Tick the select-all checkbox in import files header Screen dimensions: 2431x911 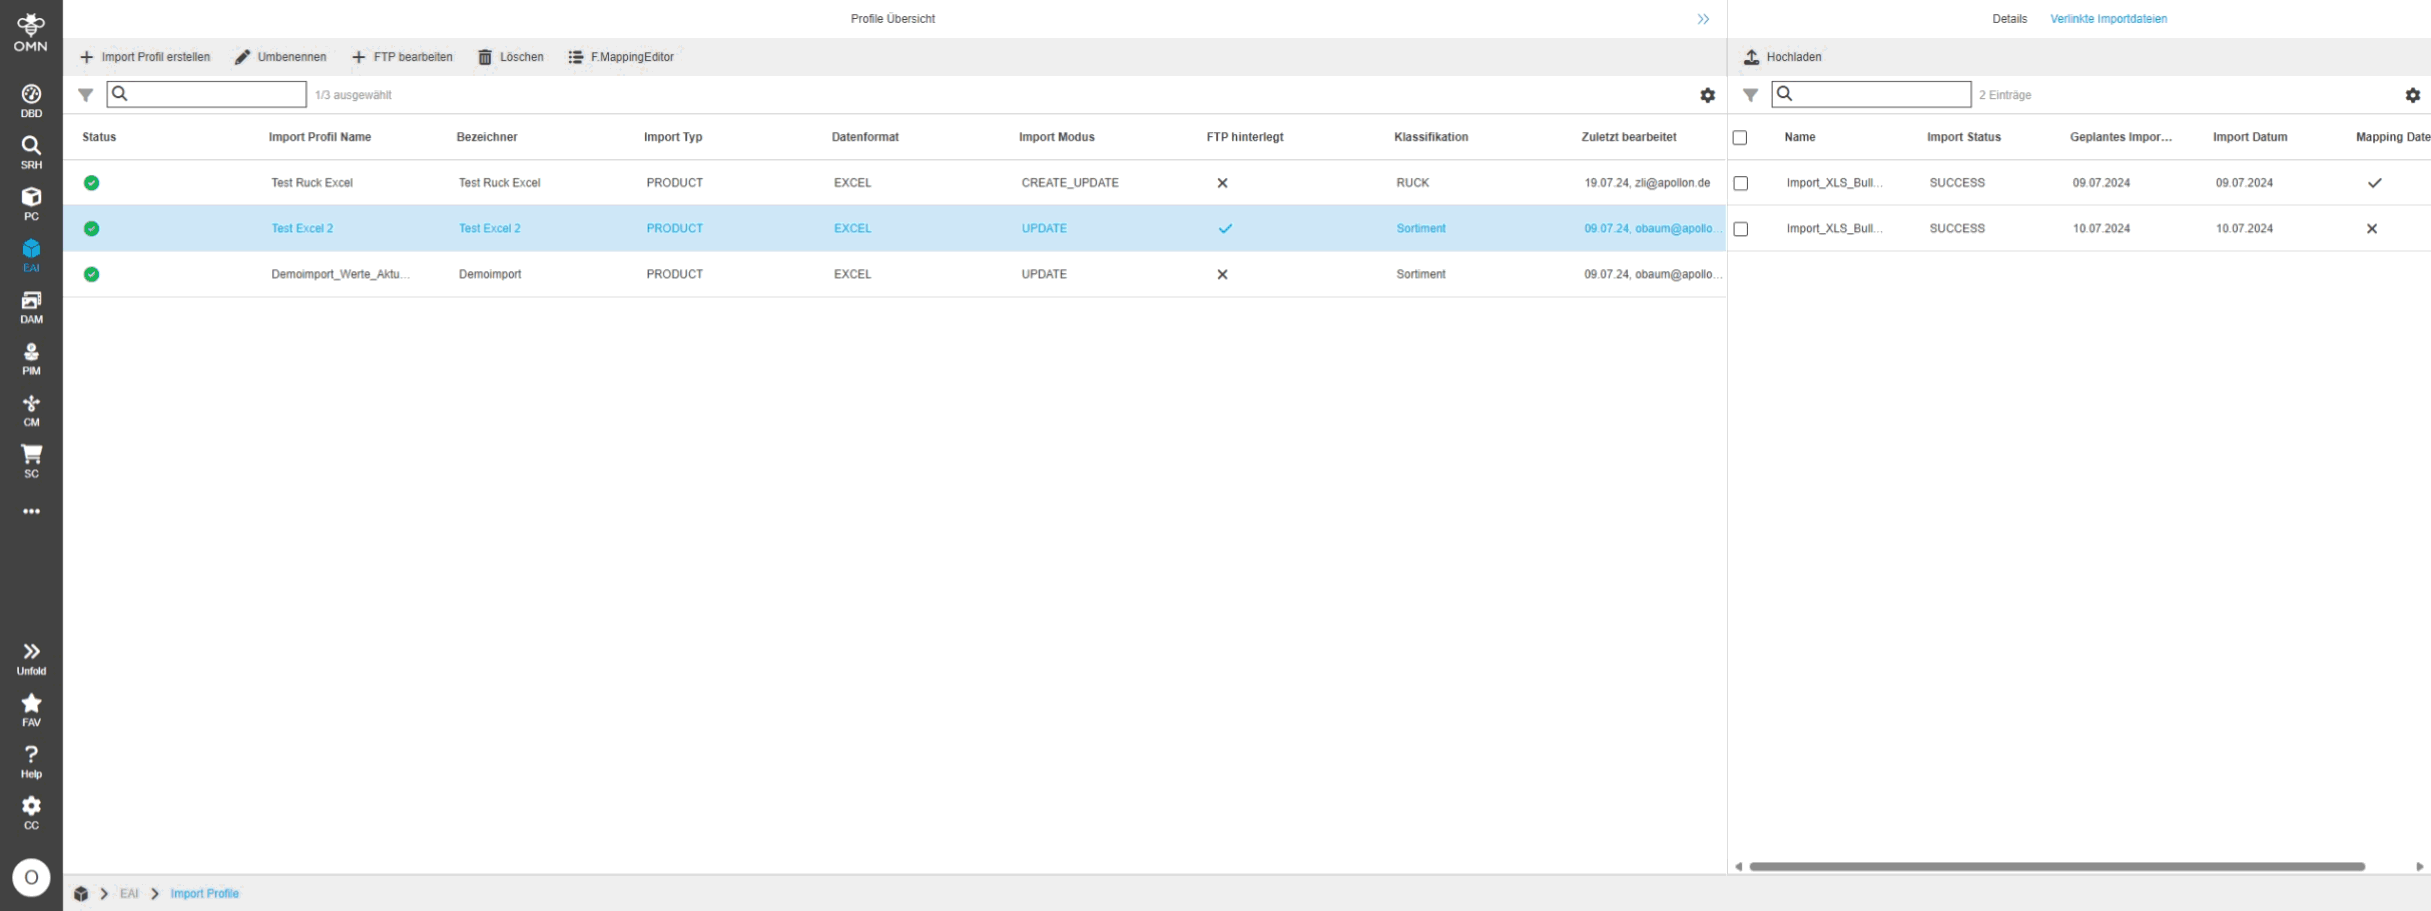(1740, 138)
